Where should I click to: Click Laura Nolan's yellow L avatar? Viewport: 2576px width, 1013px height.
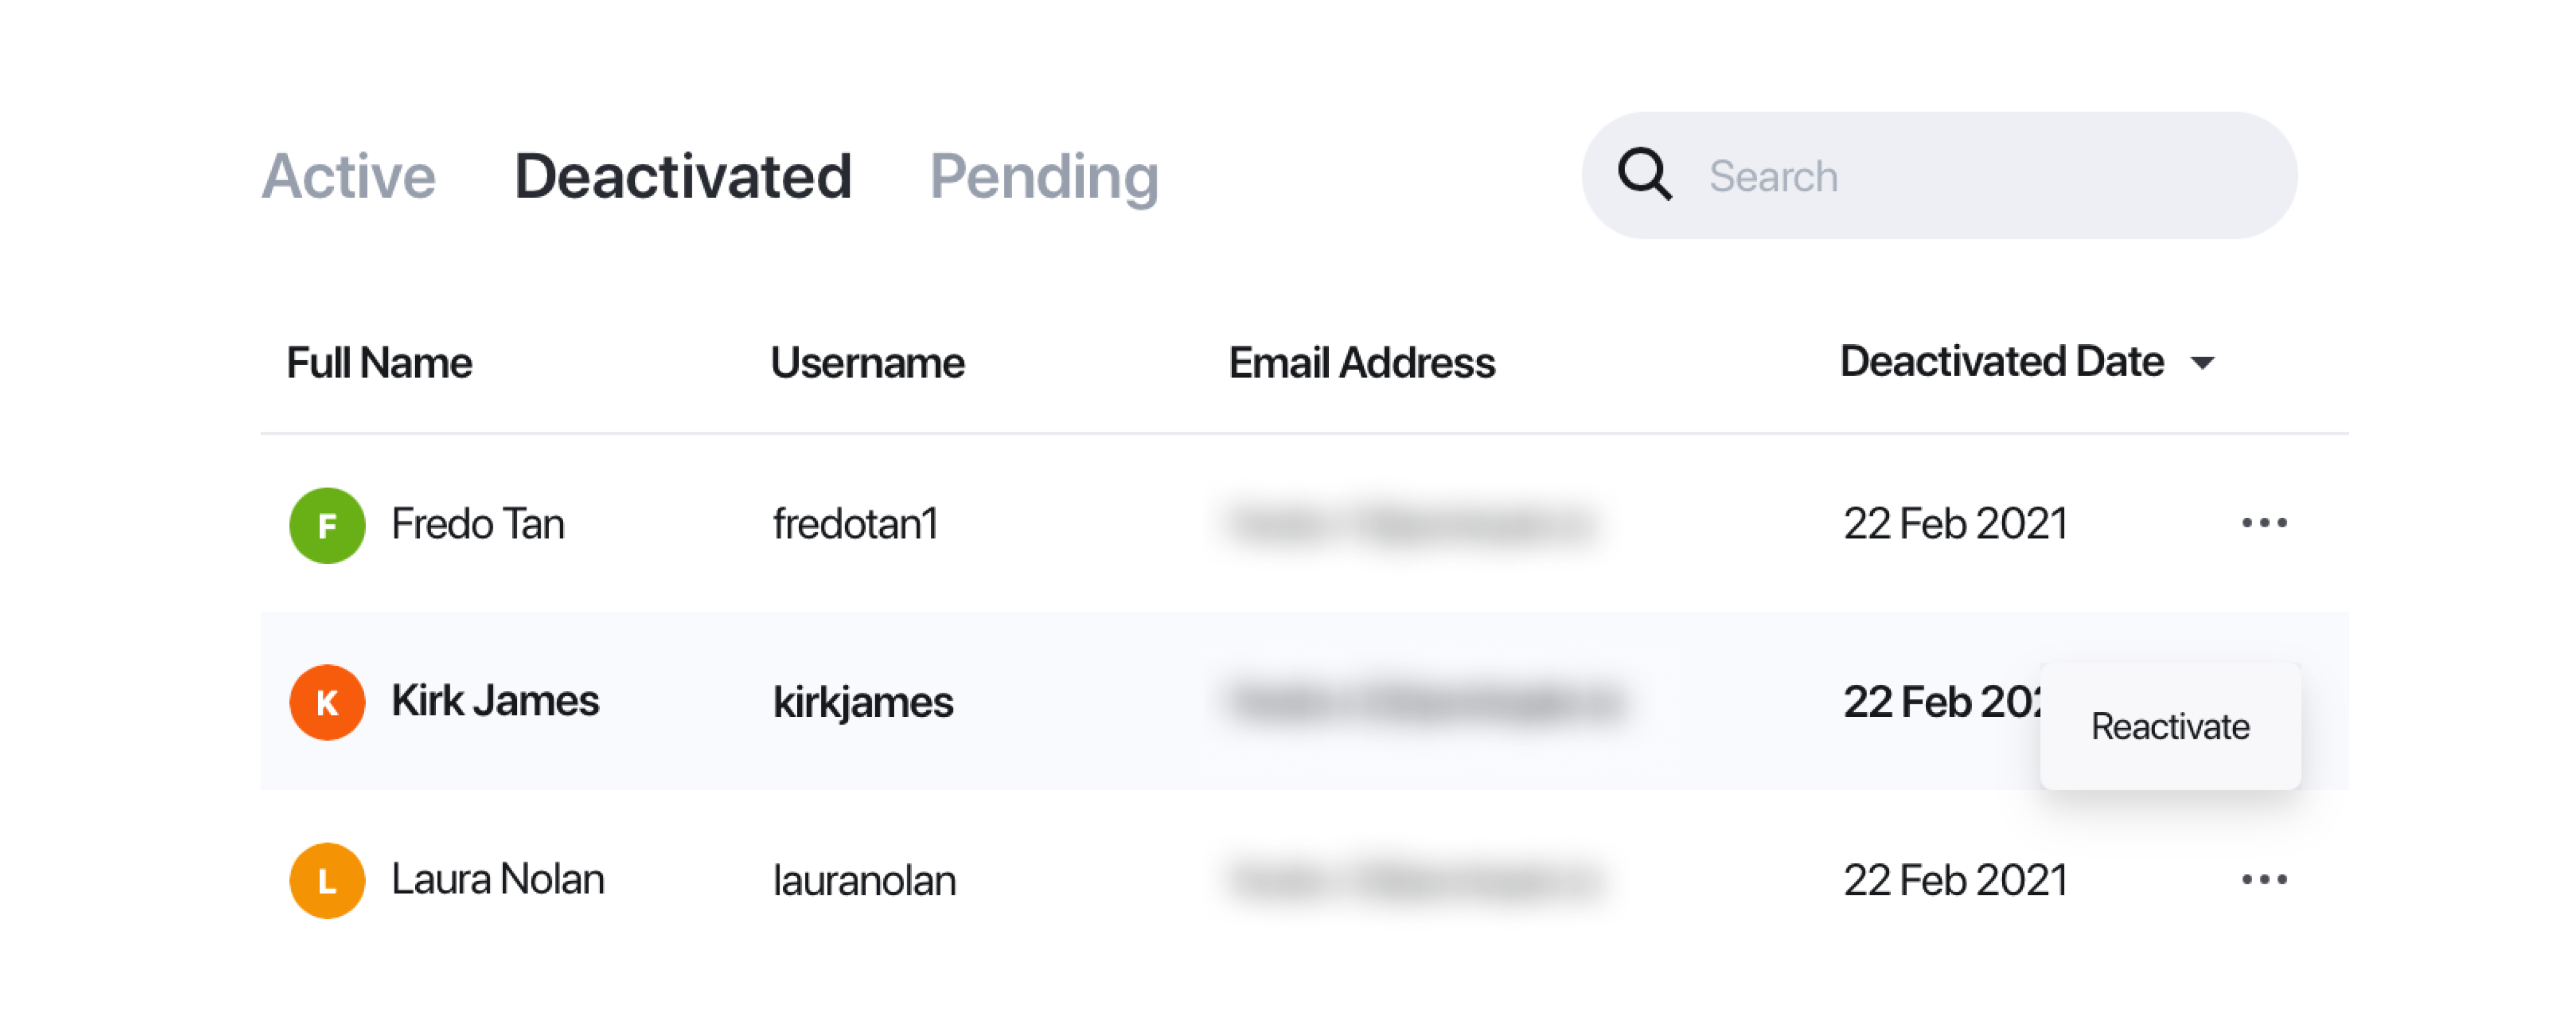pyautogui.click(x=327, y=880)
